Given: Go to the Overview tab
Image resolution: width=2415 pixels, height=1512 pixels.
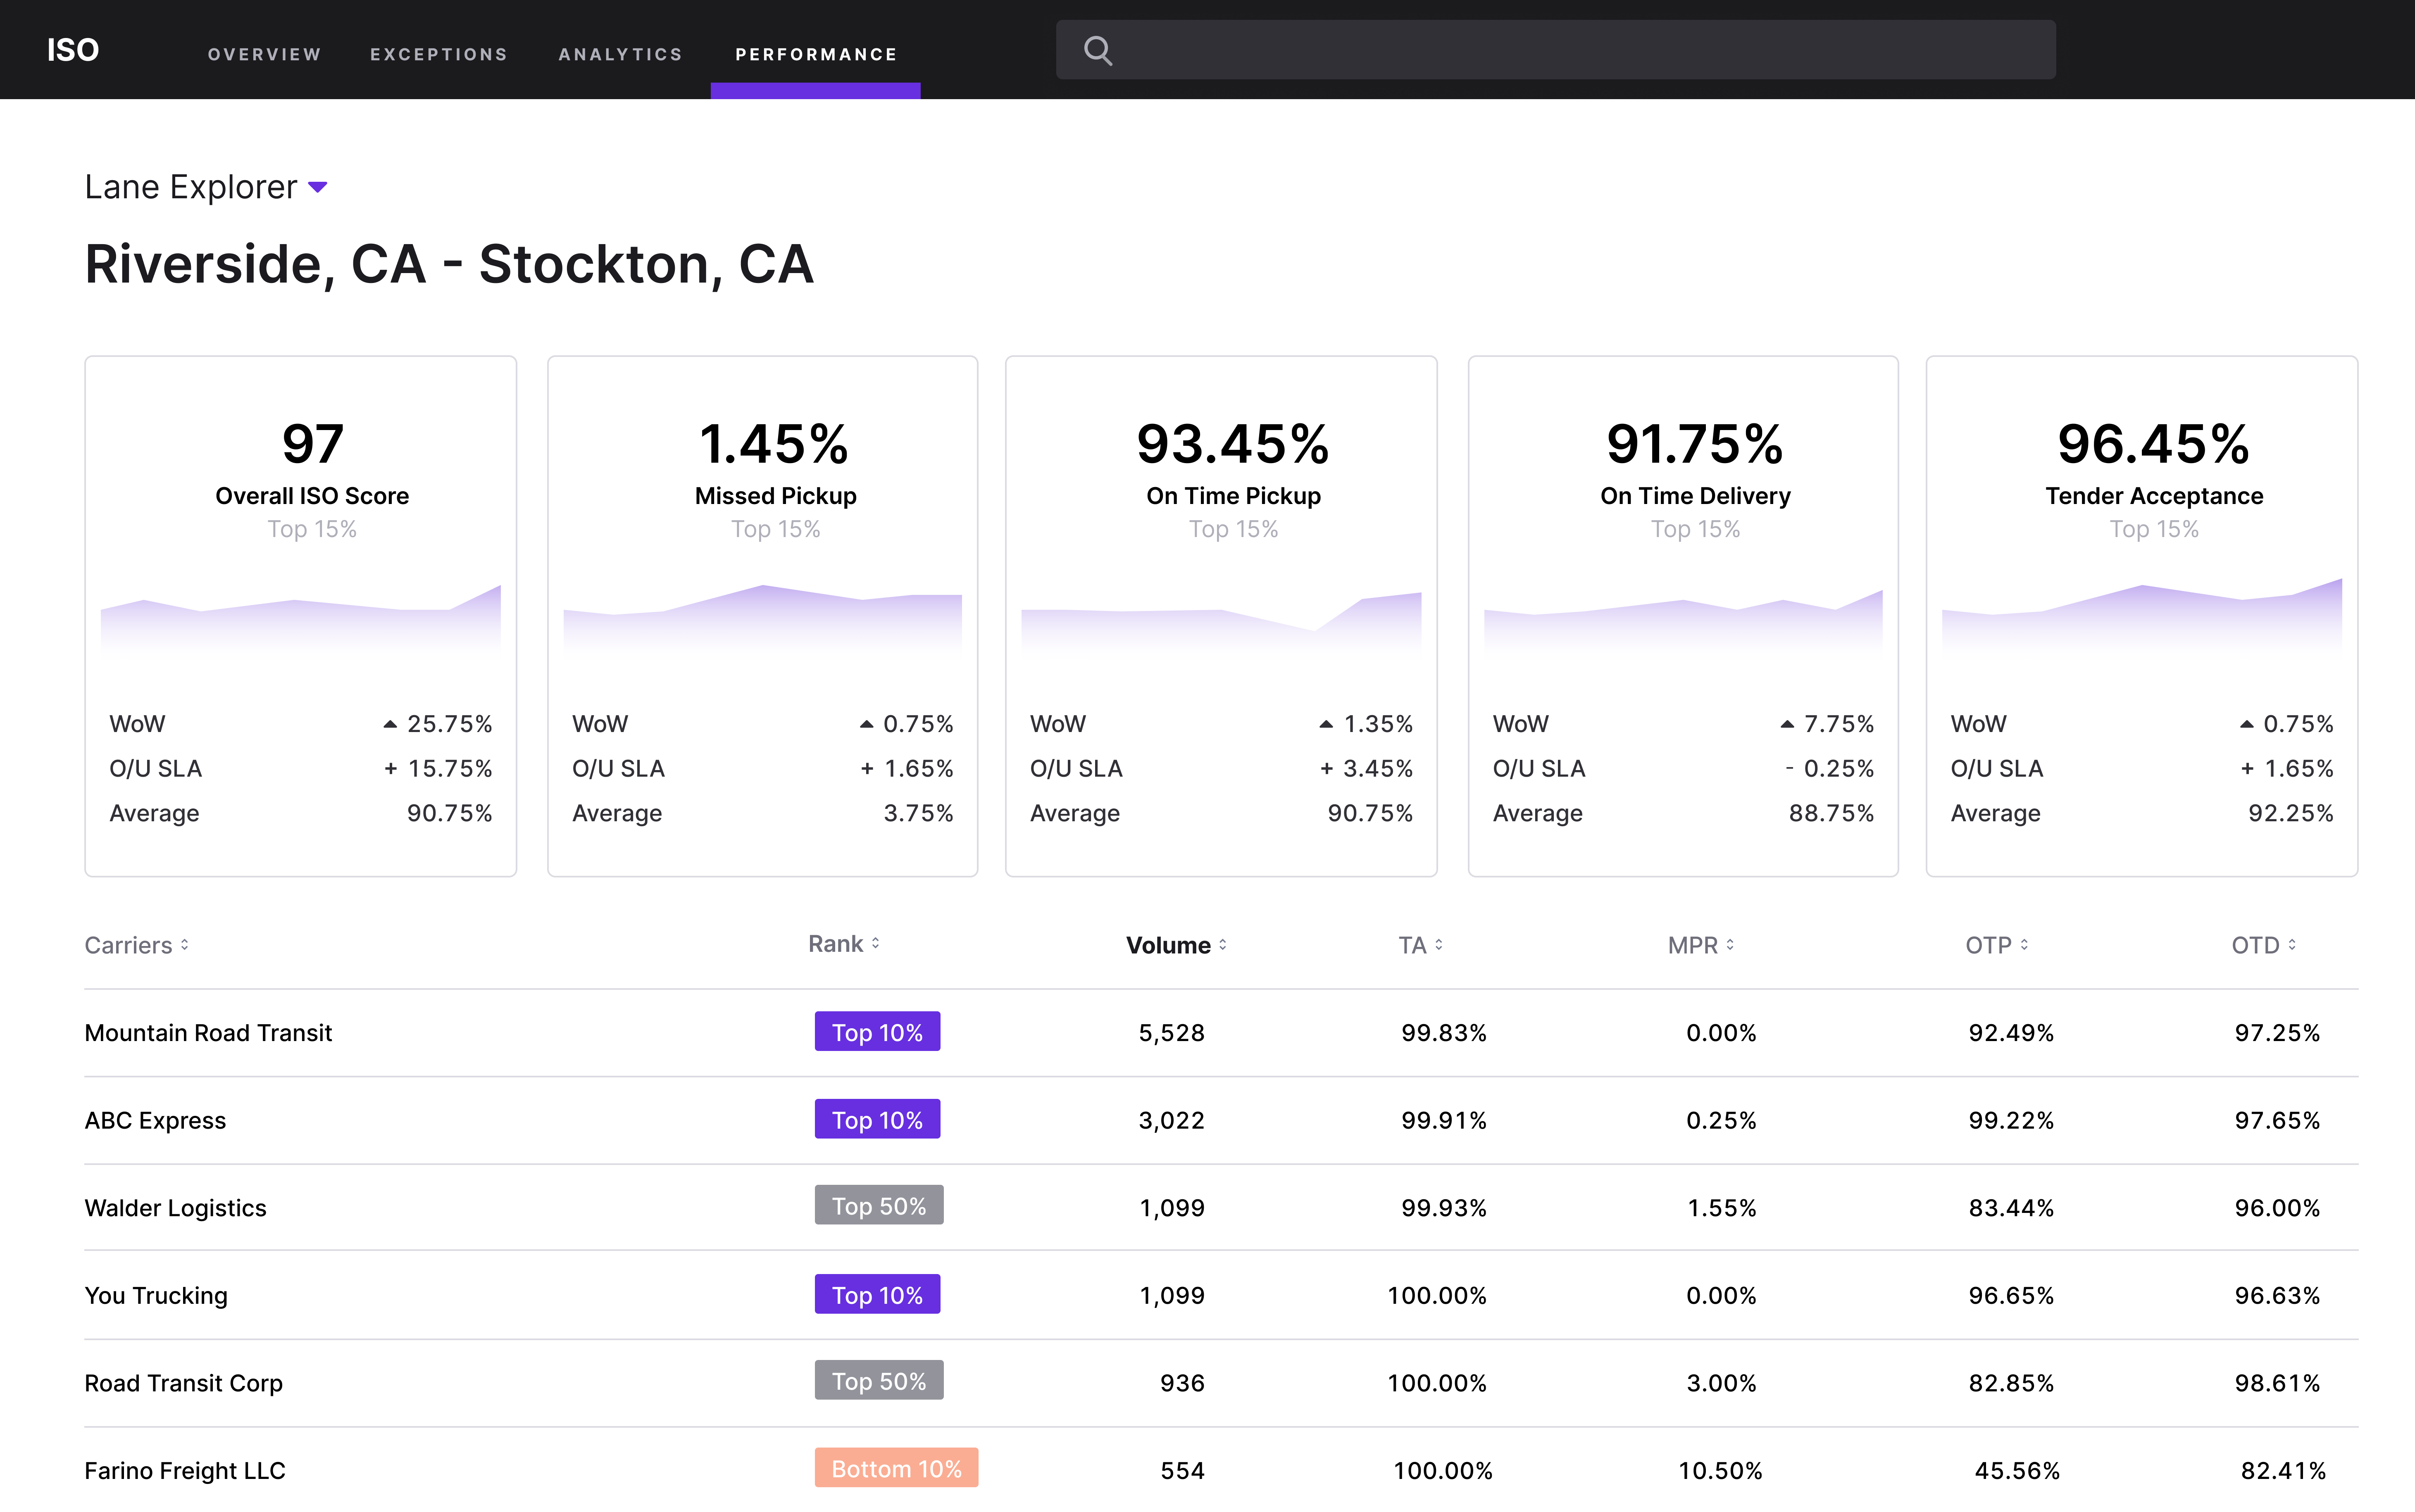Looking at the screenshot, I should coord(264,54).
